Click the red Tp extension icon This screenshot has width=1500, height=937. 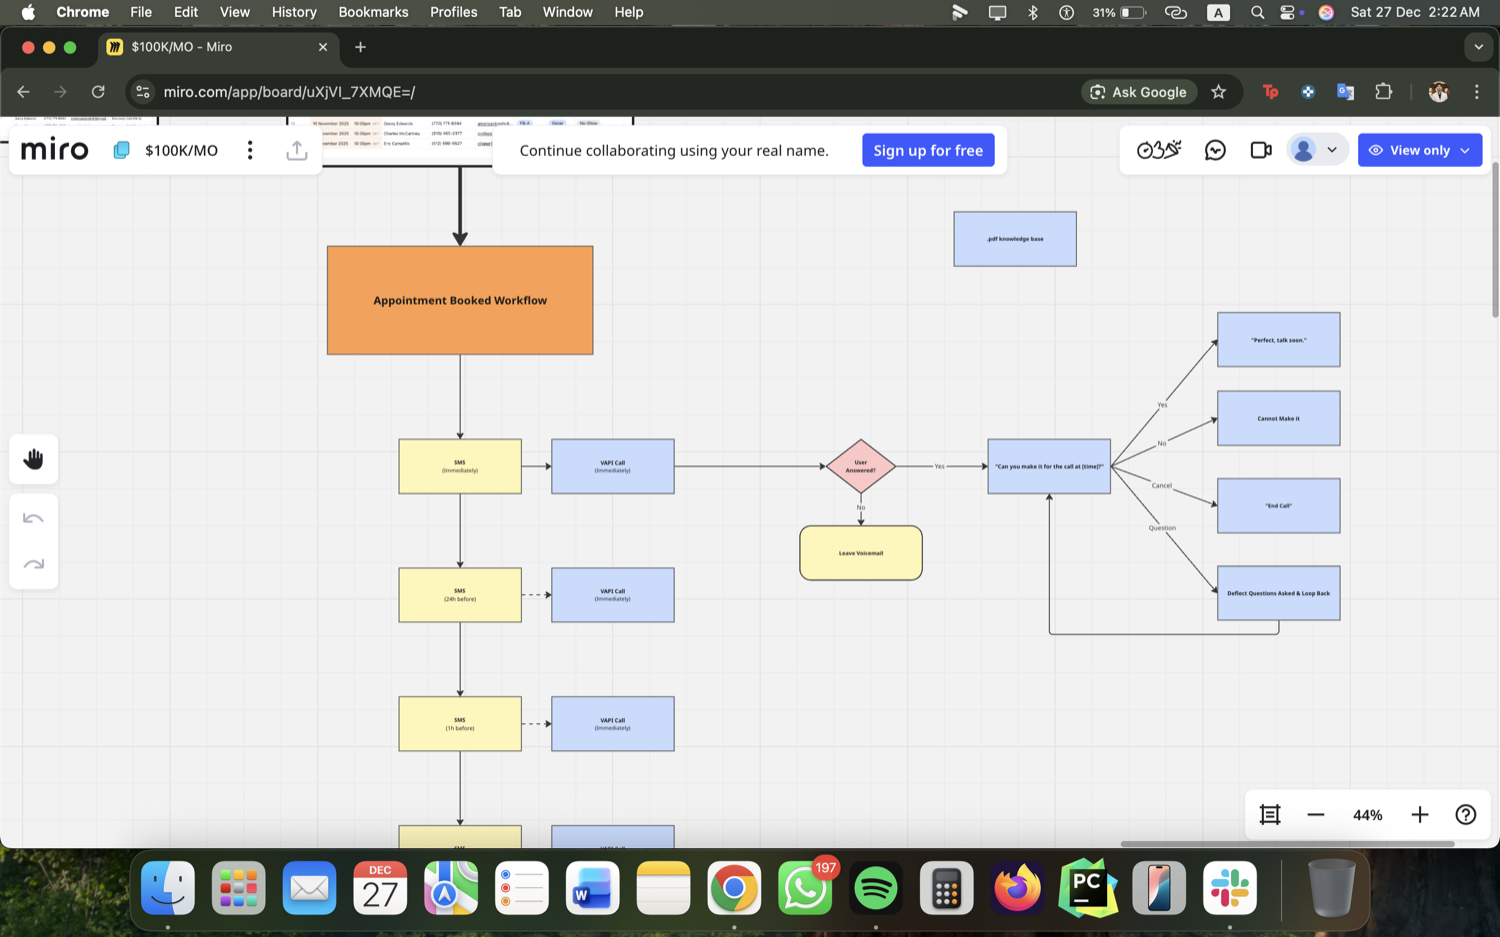click(1270, 92)
